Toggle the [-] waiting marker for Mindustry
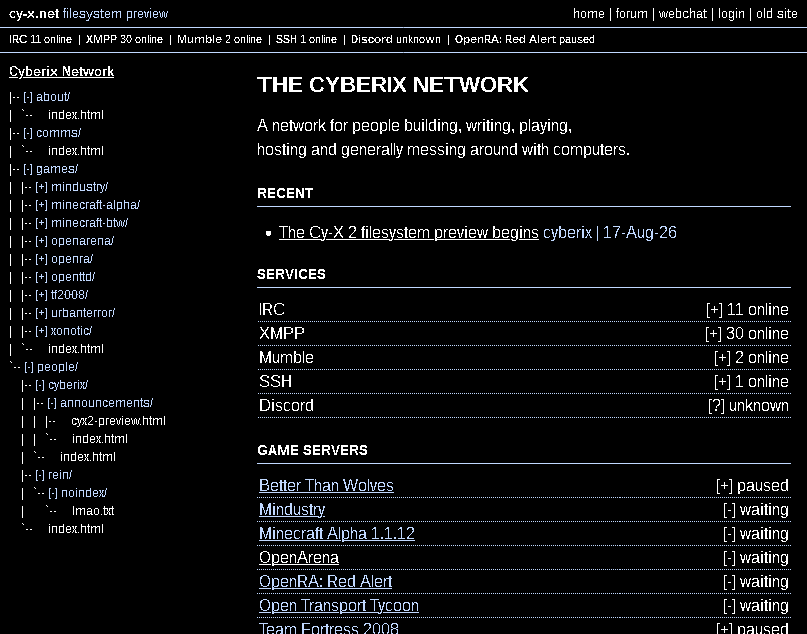Viewport: 807px width, 634px height. [729, 509]
